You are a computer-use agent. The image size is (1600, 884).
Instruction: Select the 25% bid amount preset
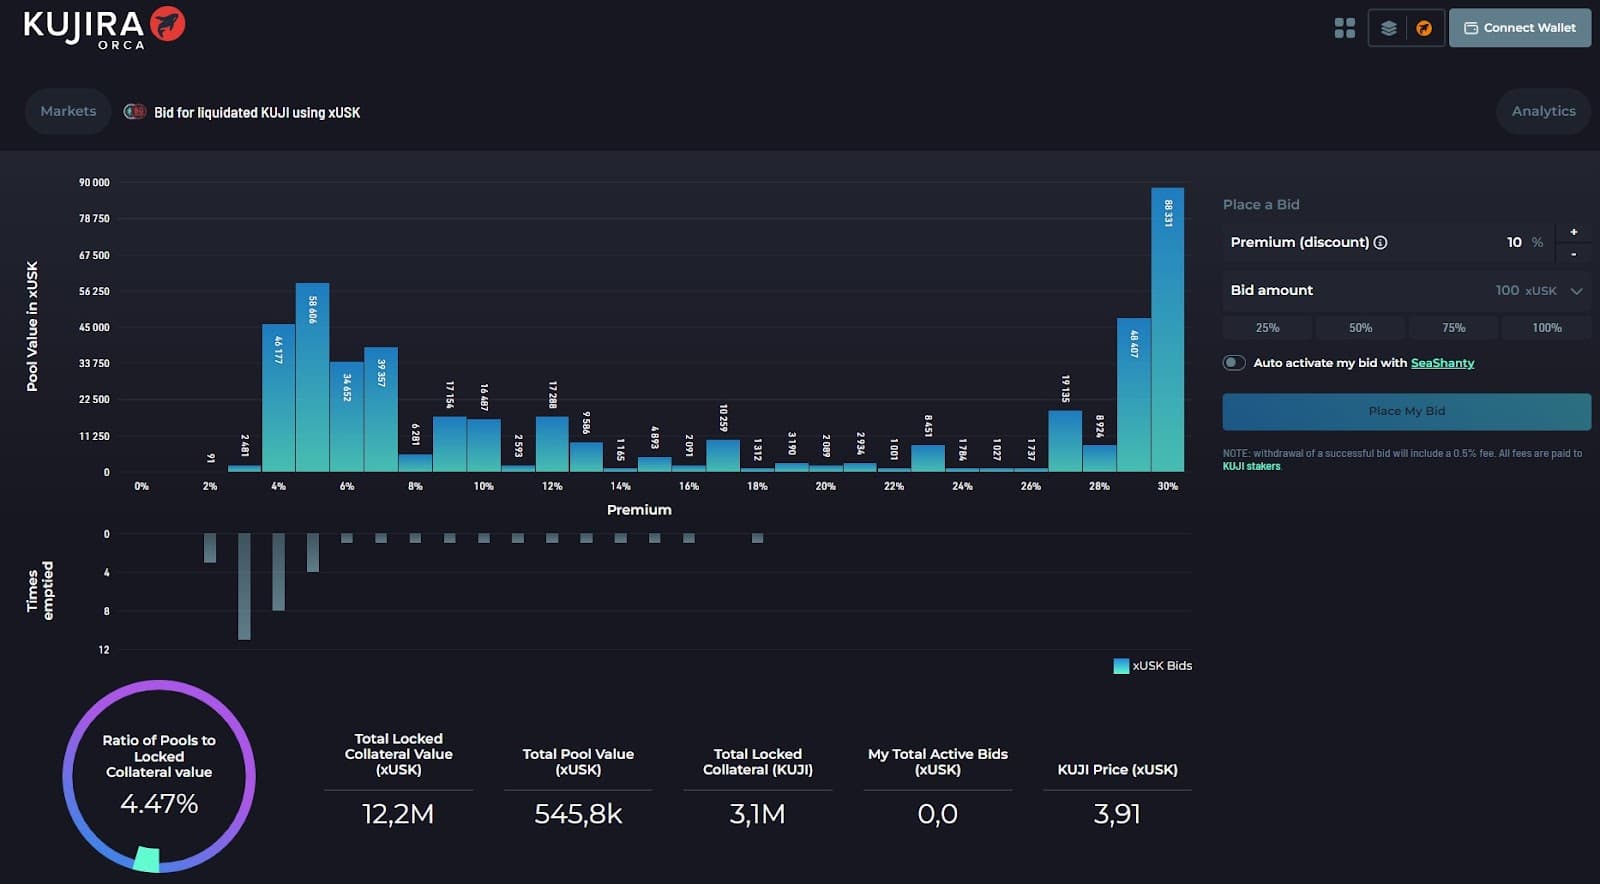tap(1267, 328)
